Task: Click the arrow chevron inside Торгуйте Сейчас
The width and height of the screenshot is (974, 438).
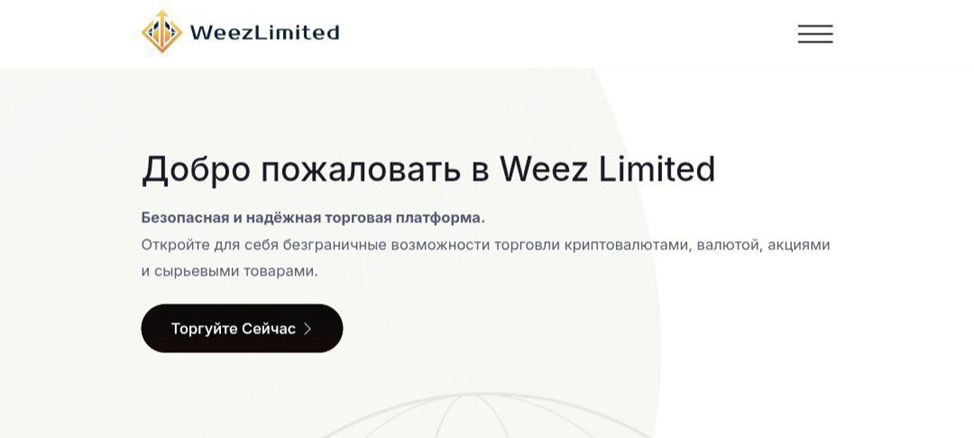Action: pos(308,329)
